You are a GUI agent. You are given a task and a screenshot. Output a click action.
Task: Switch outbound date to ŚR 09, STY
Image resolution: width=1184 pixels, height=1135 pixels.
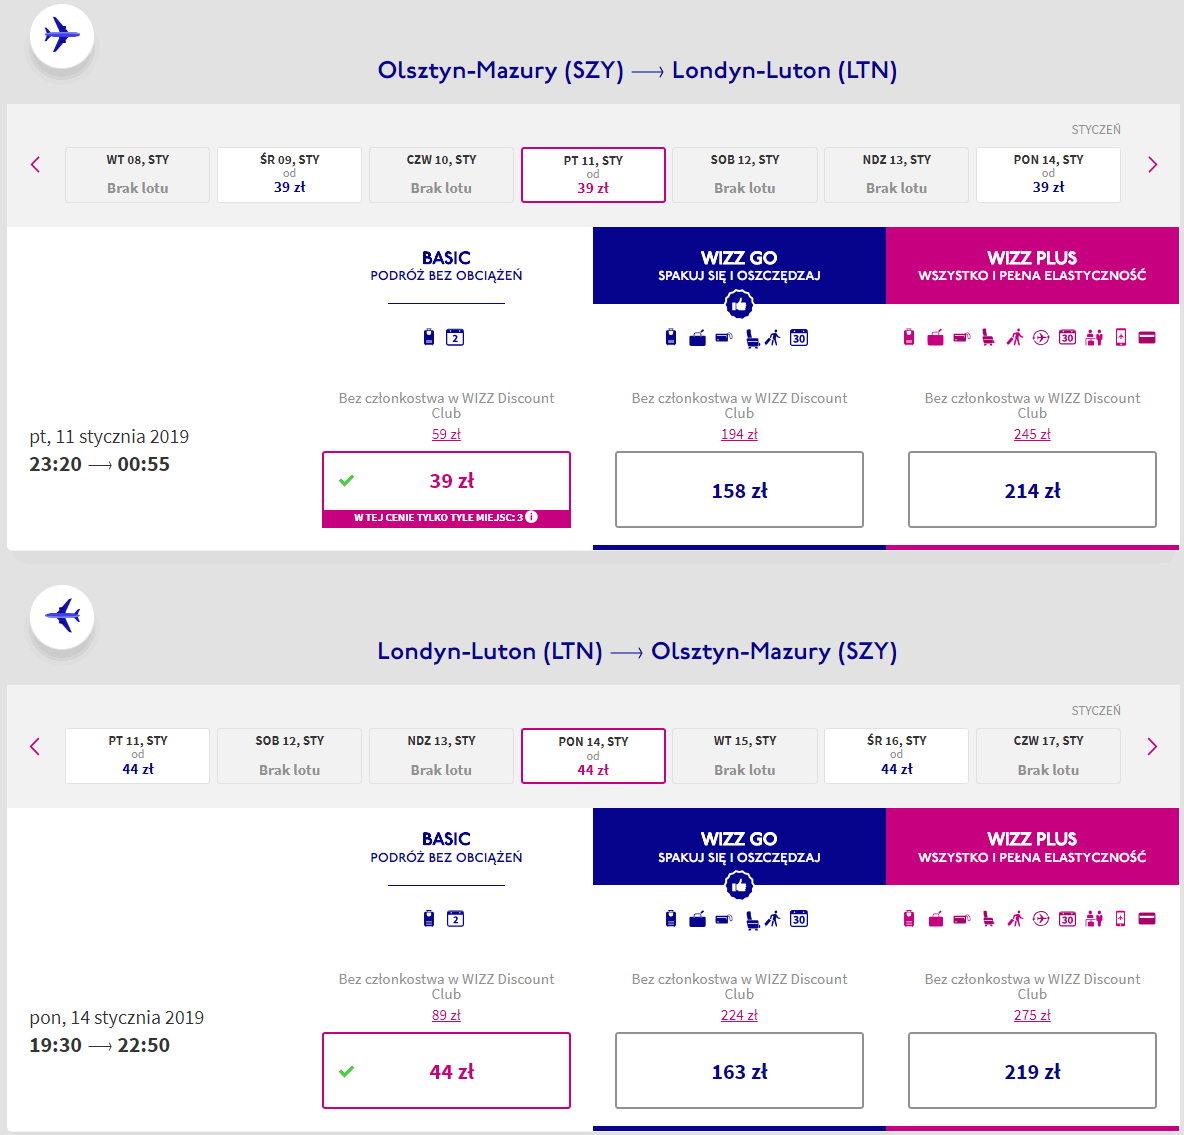click(289, 175)
